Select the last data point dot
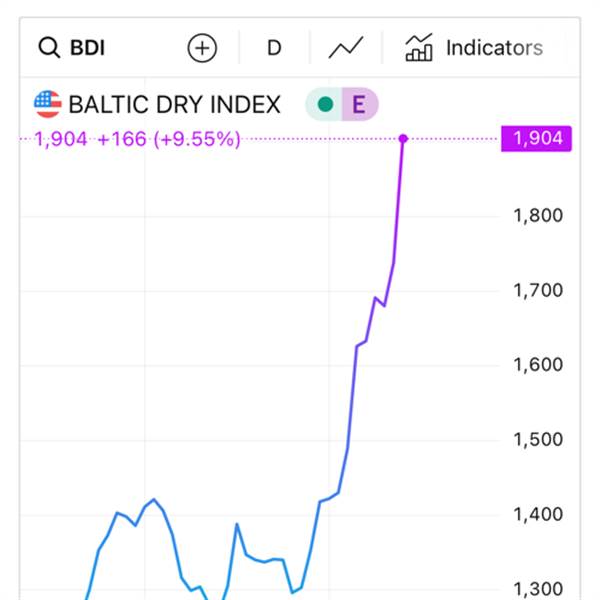Screen dimensions: 600x600 403,139
